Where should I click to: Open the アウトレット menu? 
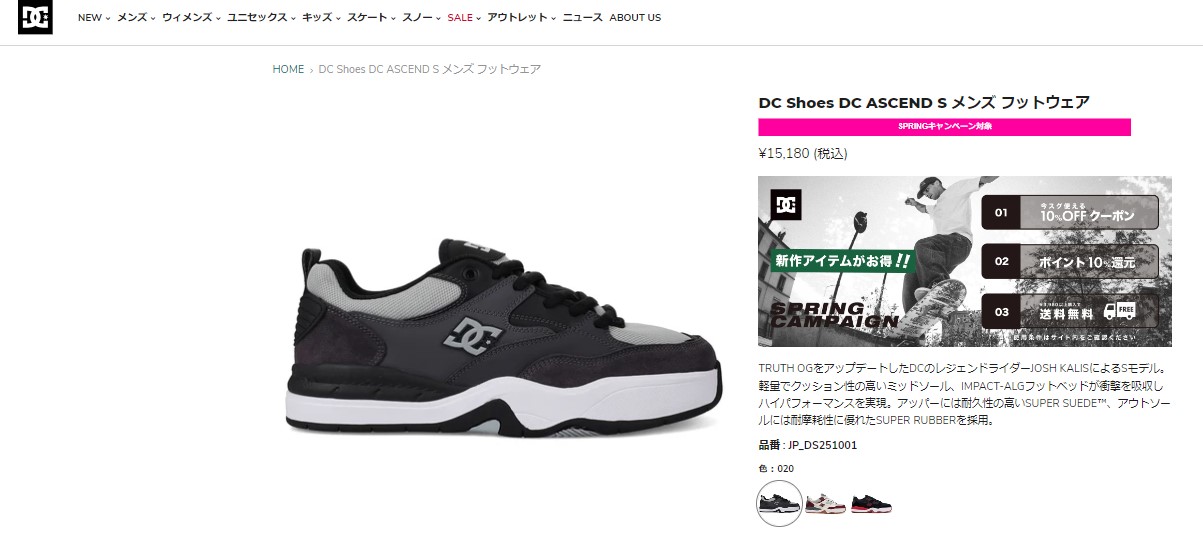pos(521,18)
